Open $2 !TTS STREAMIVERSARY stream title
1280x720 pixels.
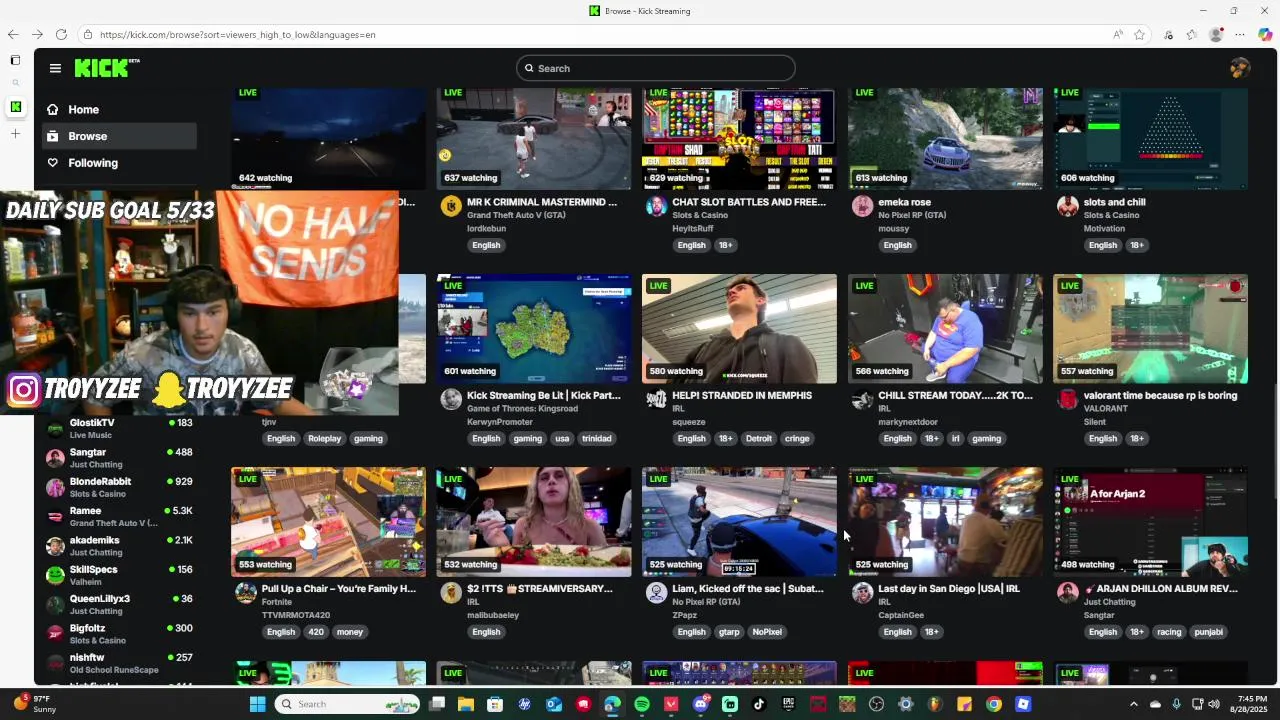pos(540,589)
